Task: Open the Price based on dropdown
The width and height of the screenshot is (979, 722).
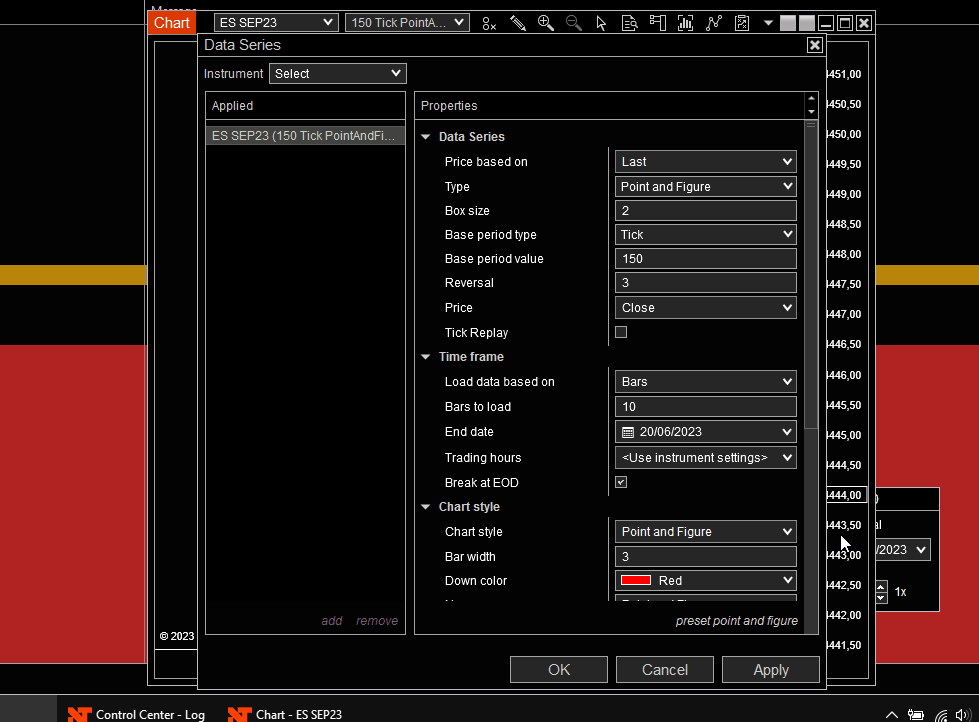Action: click(x=705, y=161)
